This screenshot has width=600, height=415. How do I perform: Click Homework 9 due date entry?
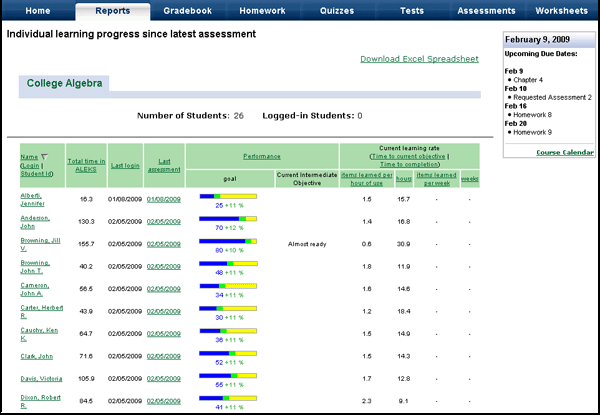(x=532, y=132)
